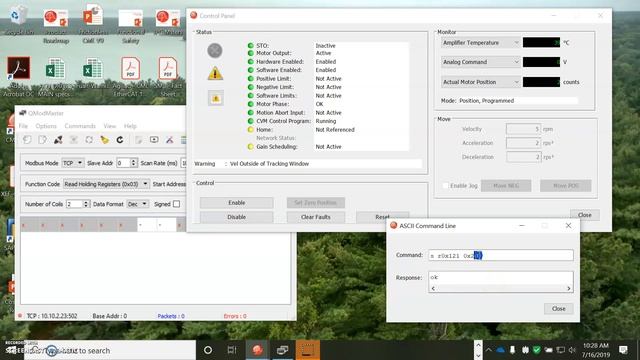The width and height of the screenshot is (640, 360).
Task: Toggle the Signed checkbox in QModMaster
Action: coord(176,204)
